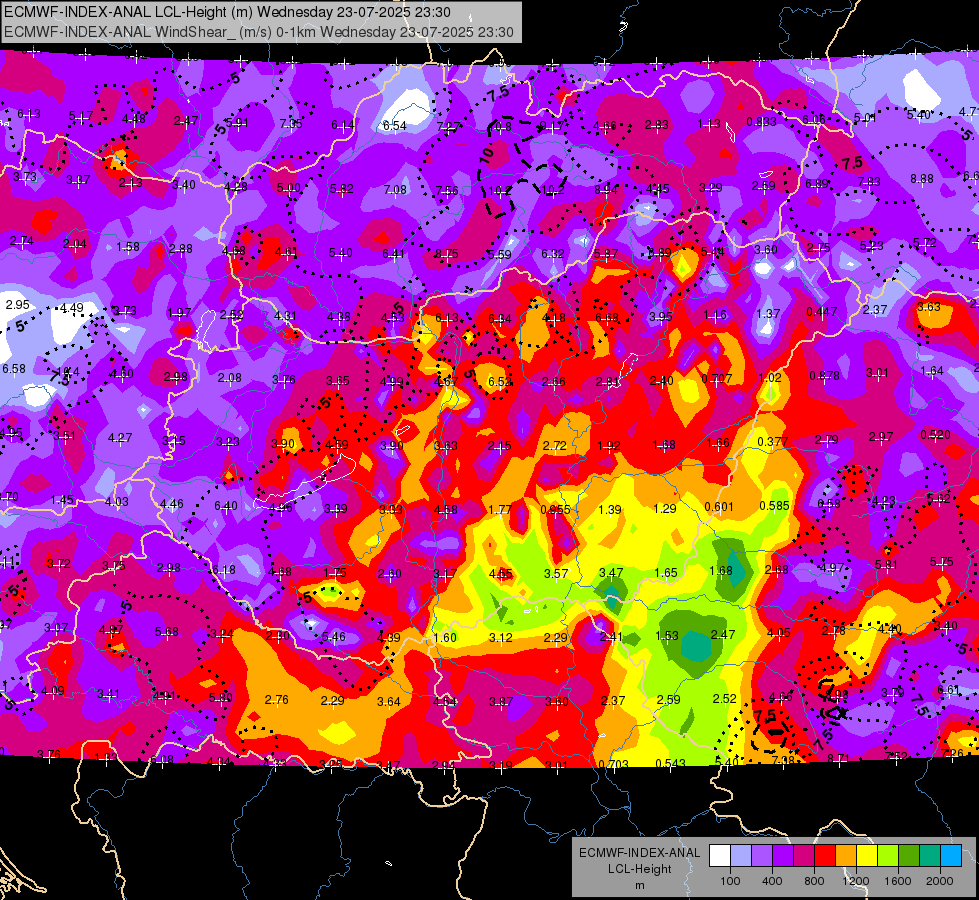Click the wind shear value '1.53'
This screenshot has width=979, height=900.
[667, 636]
